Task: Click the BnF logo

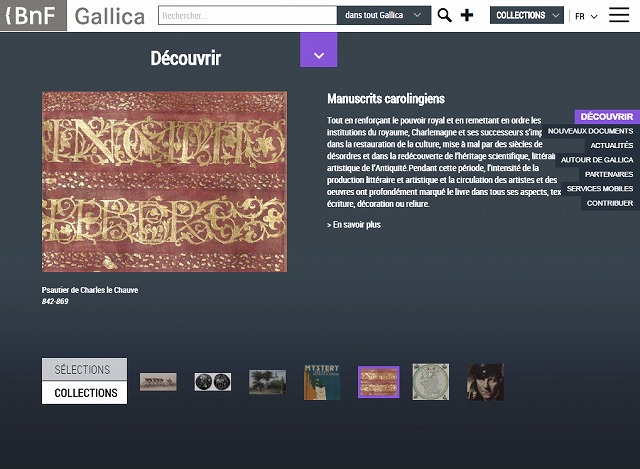Action: coord(33,16)
